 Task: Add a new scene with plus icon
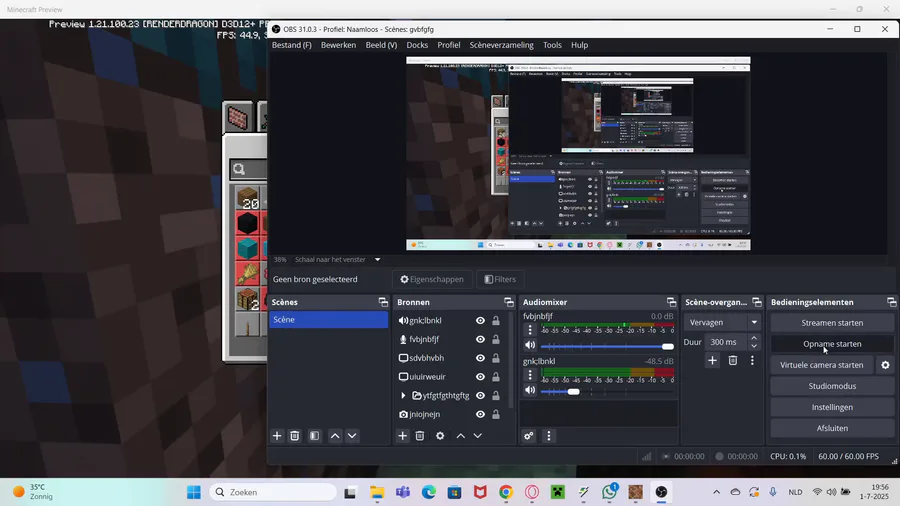(x=277, y=436)
